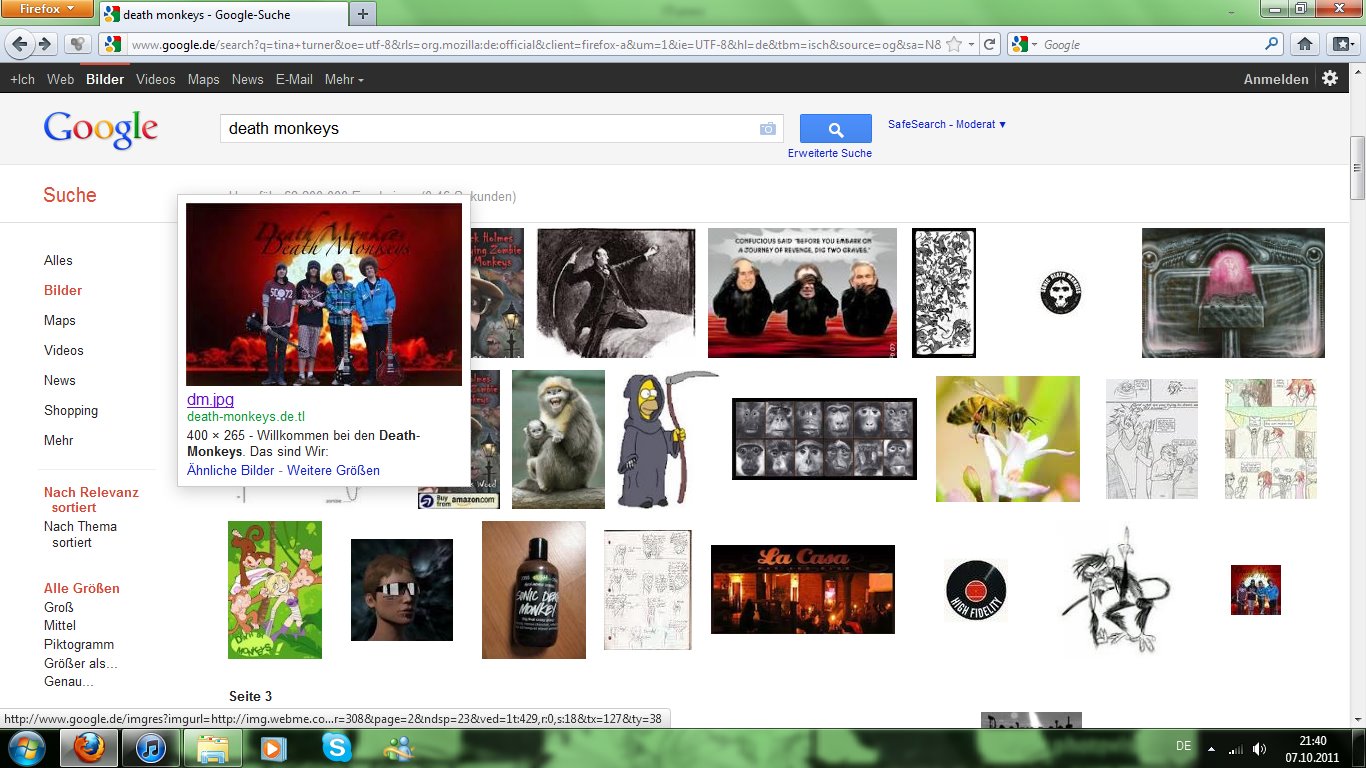Viewport: 1366px width, 768px height.
Task: Go to News in the top black bar
Action: coord(247,79)
